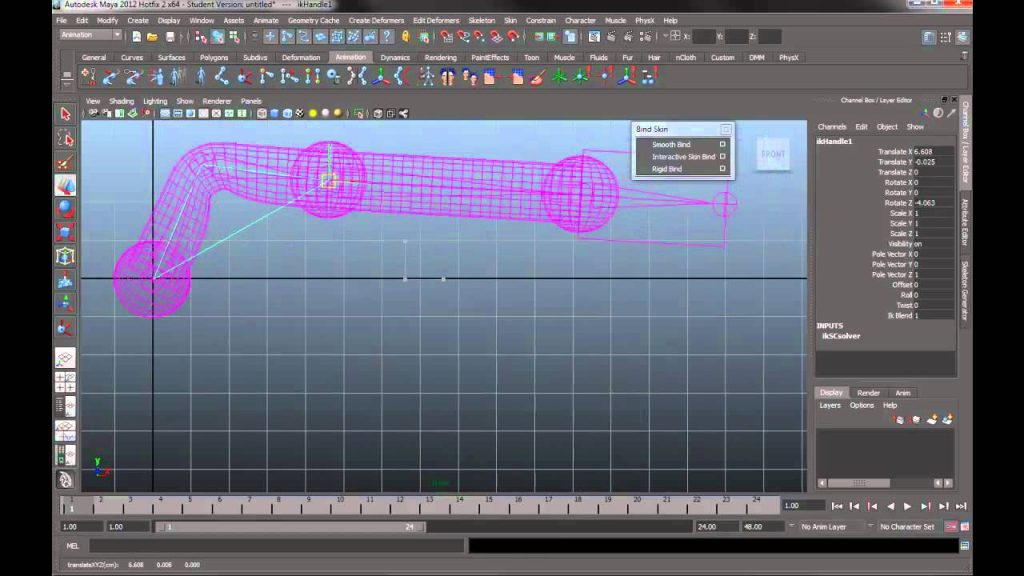Click the time range slider bar
1024x576 pixels.
tap(289, 527)
